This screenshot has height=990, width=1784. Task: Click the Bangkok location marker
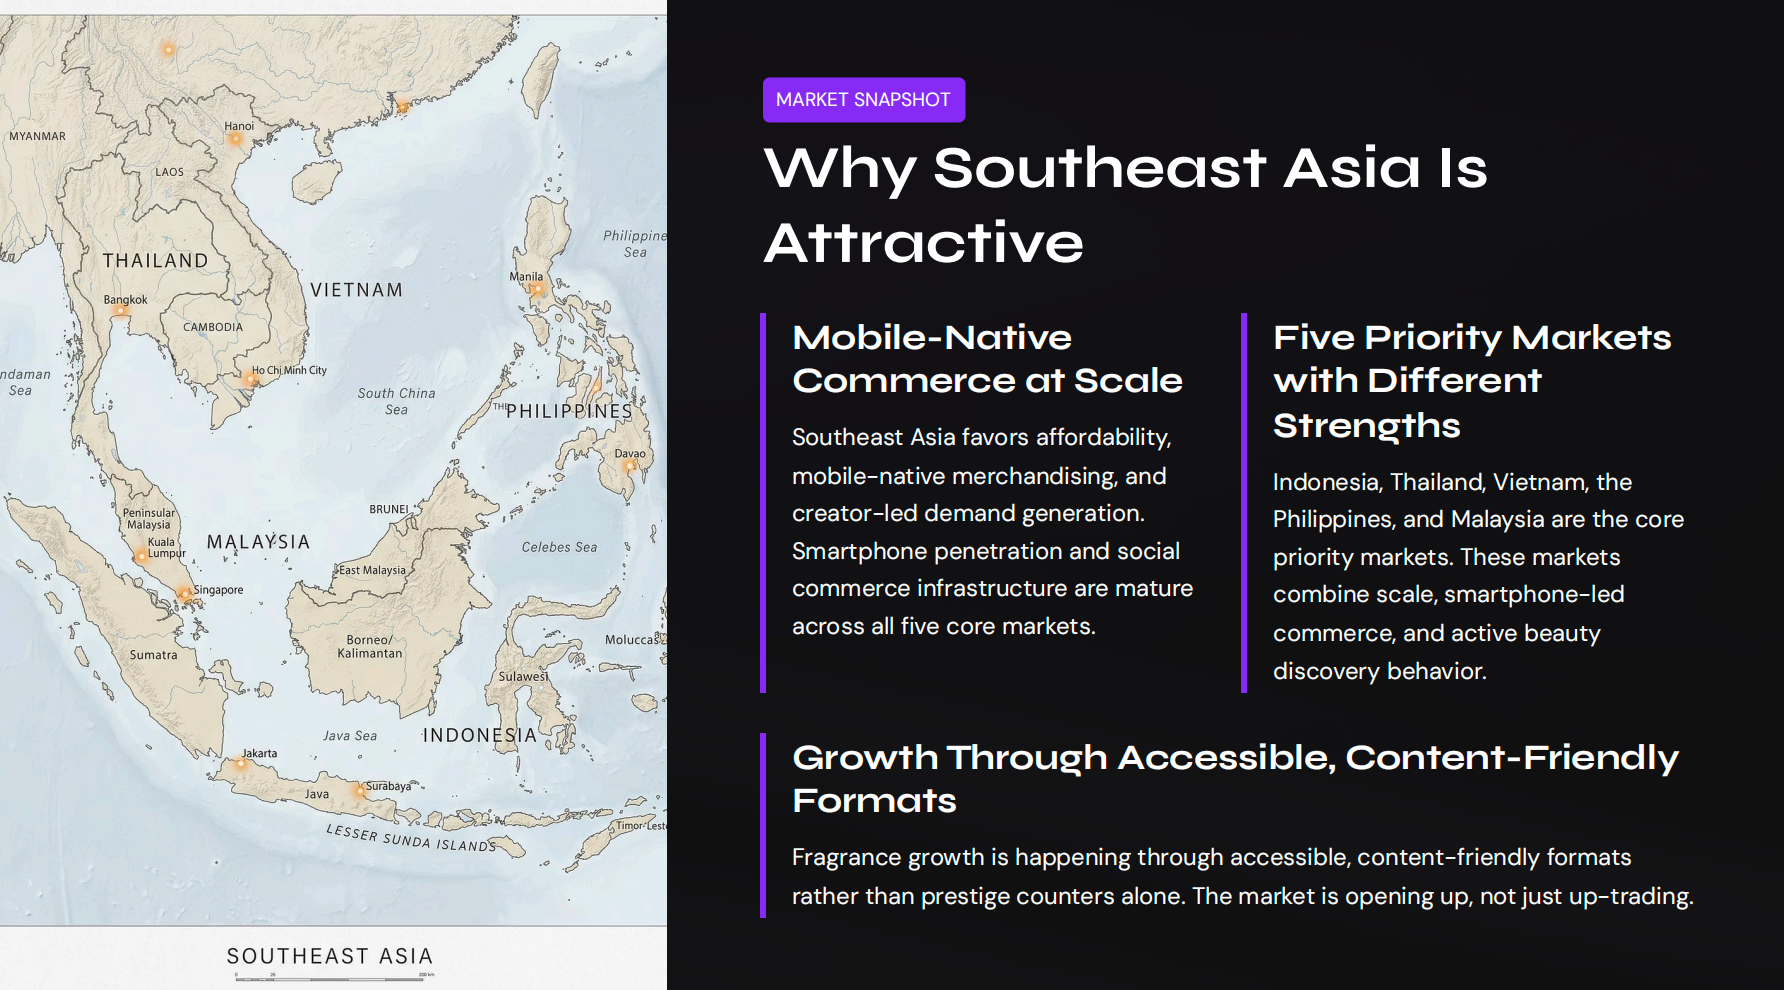pos(118,312)
